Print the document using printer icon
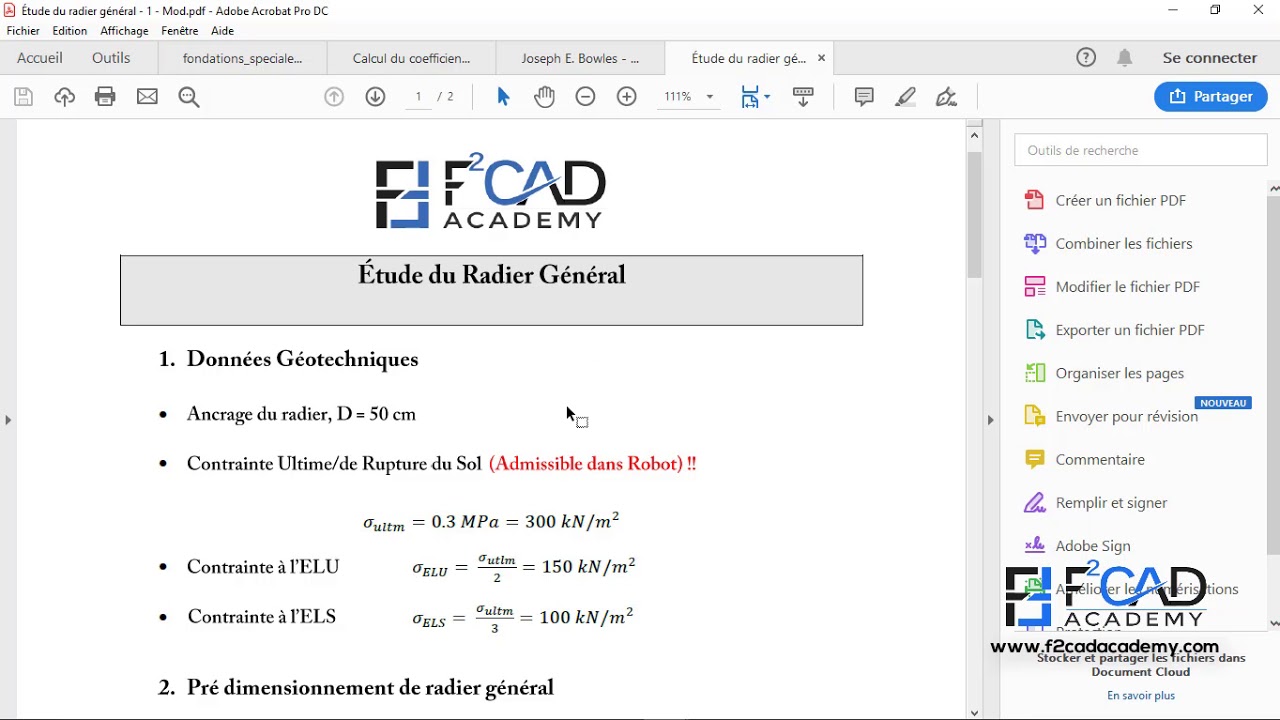The width and height of the screenshot is (1280, 720). point(105,97)
